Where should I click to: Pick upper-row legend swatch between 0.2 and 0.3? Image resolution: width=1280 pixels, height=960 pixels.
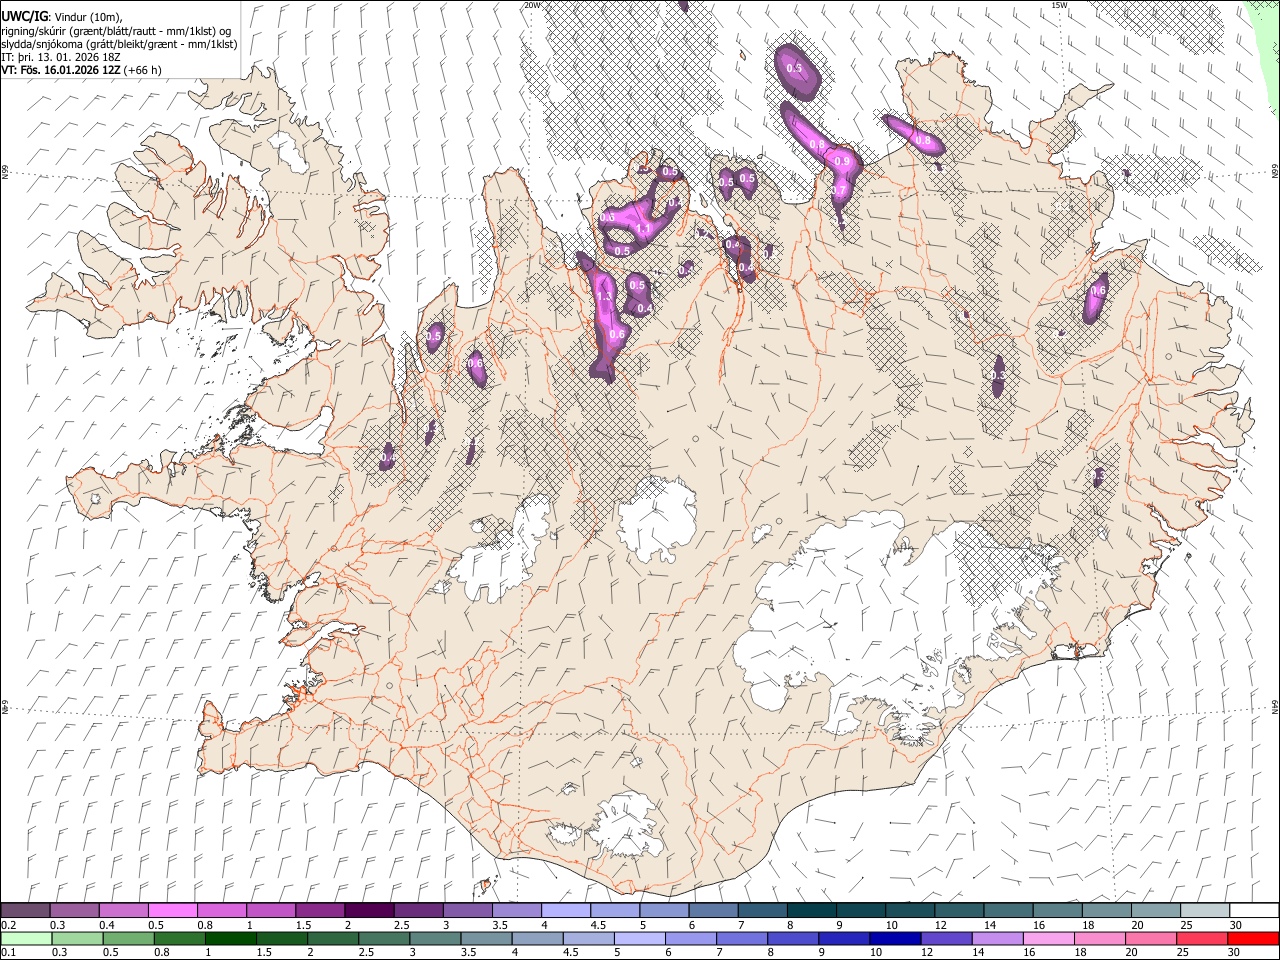click(25, 911)
